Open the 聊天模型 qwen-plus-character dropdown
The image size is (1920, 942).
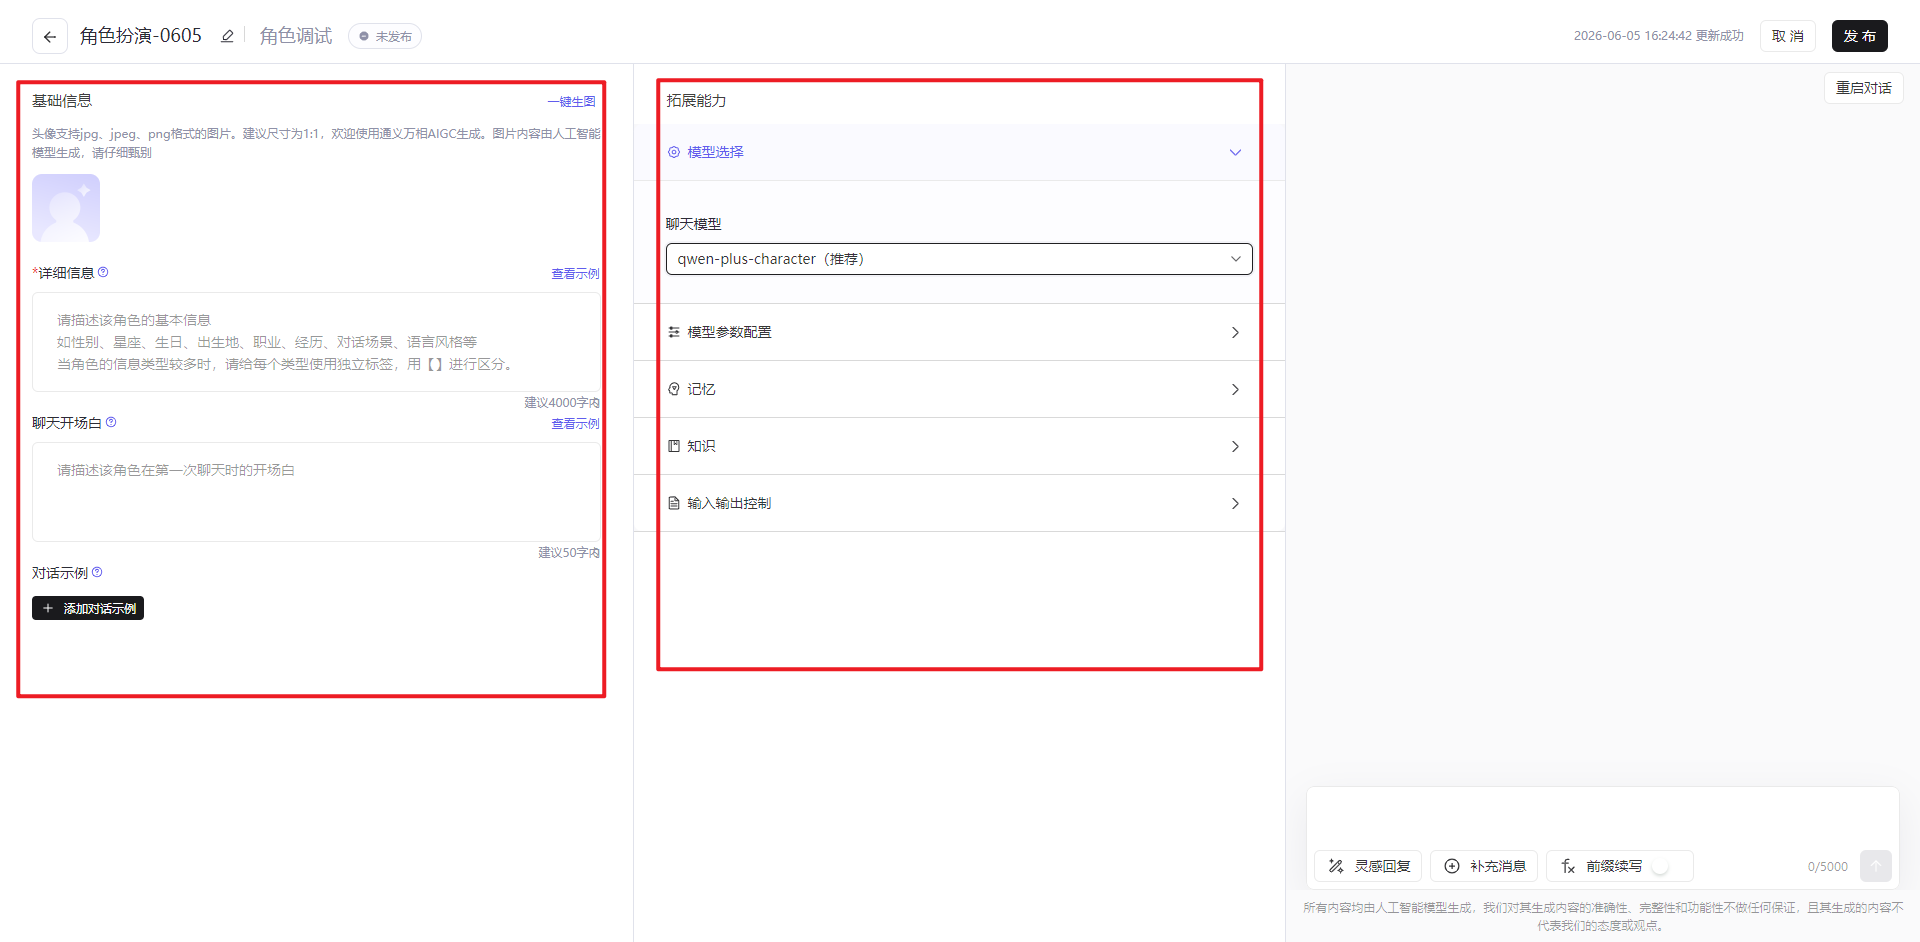(959, 259)
